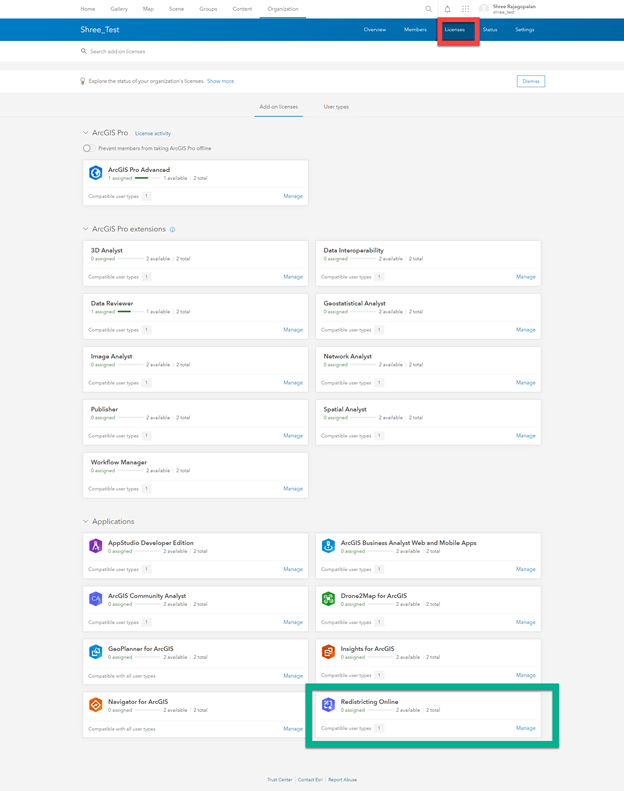
Task: Open Content in top menu
Action: (242, 9)
